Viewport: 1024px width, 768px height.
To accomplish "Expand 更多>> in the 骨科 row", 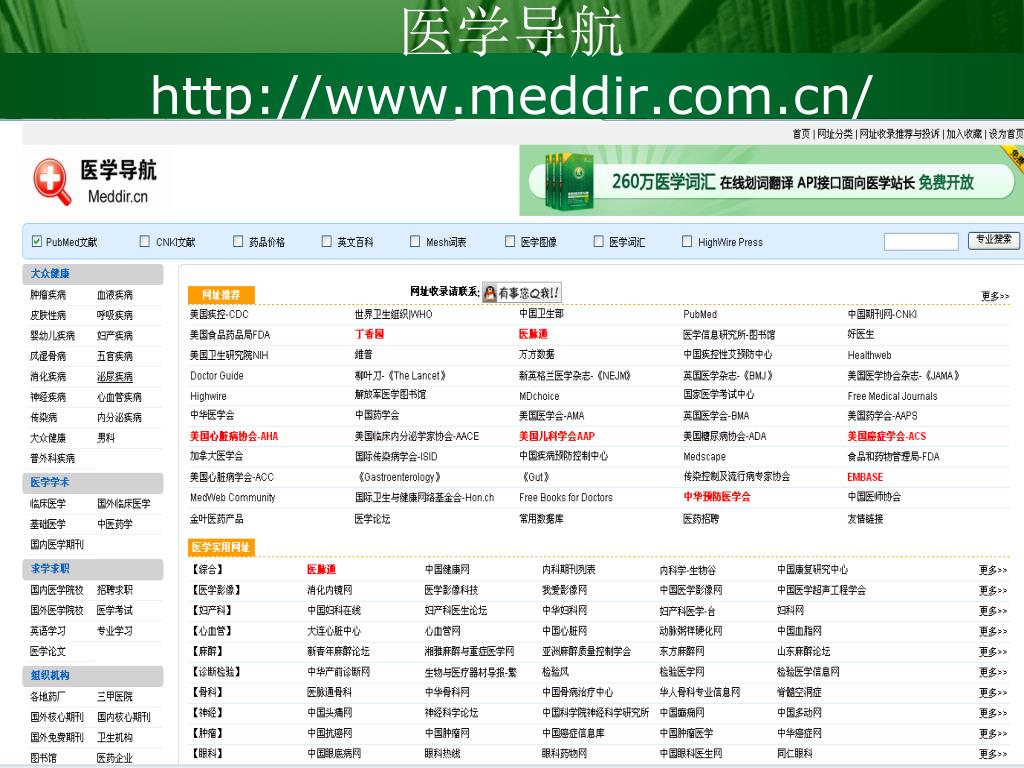I will tap(993, 692).
